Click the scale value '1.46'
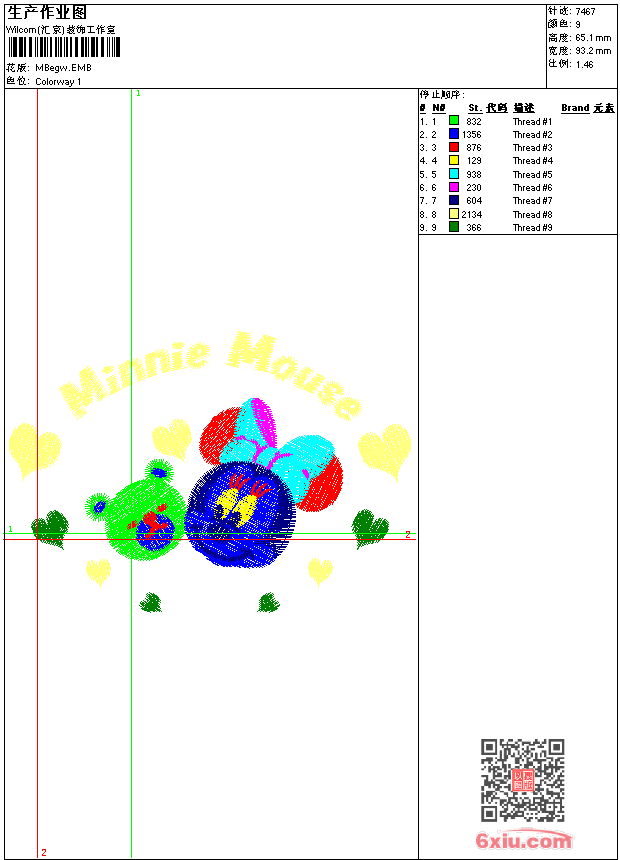This screenshot has width=620, height=860. (x=584, y=64)
